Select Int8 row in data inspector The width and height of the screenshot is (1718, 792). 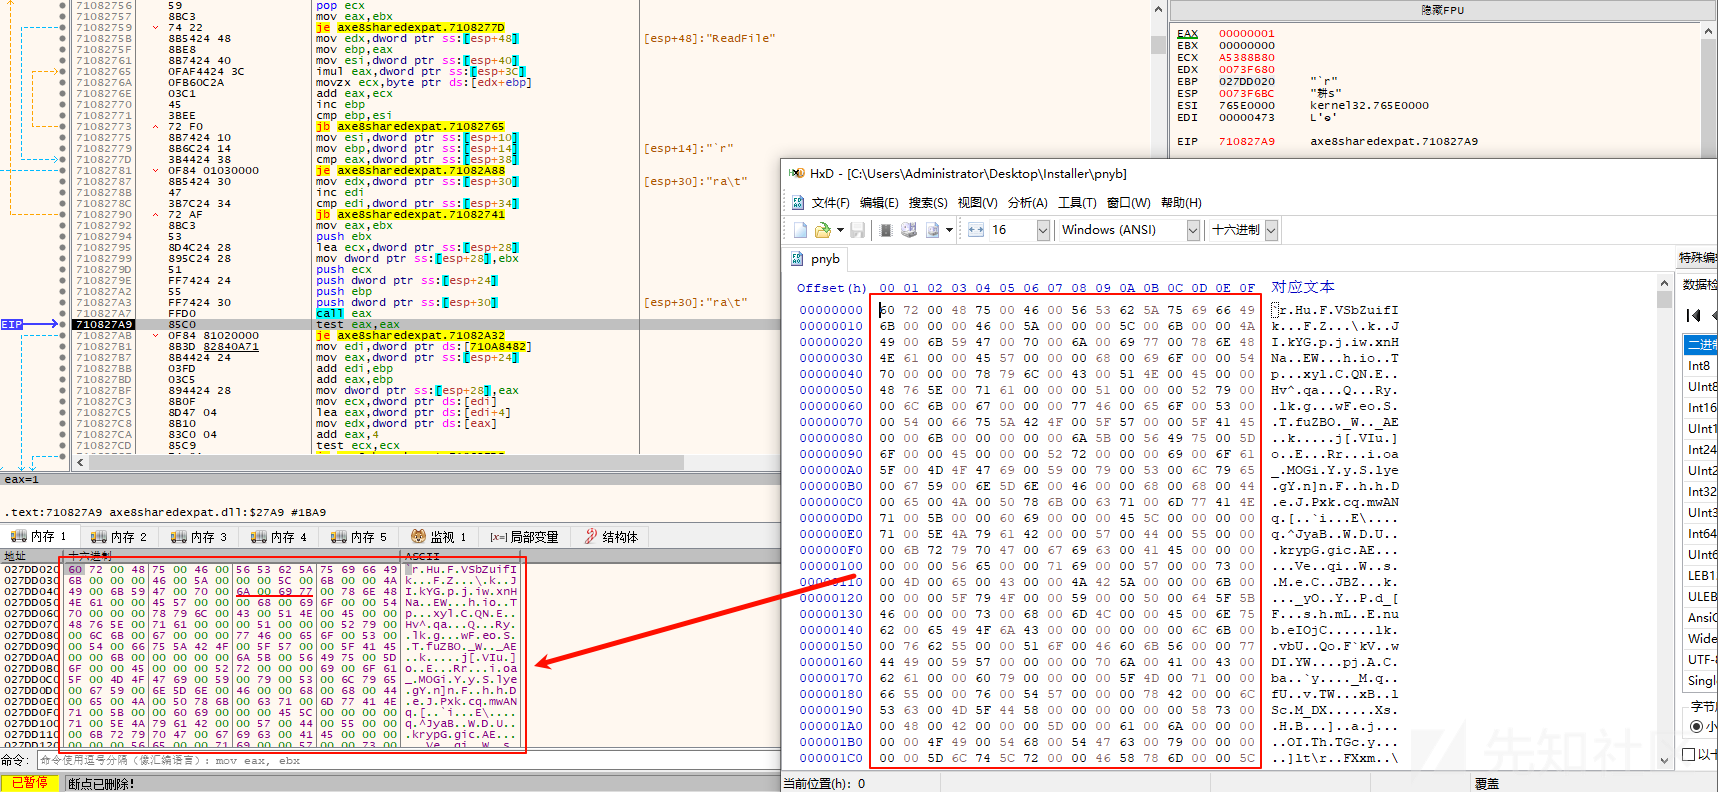click(x=1700, y=366)
